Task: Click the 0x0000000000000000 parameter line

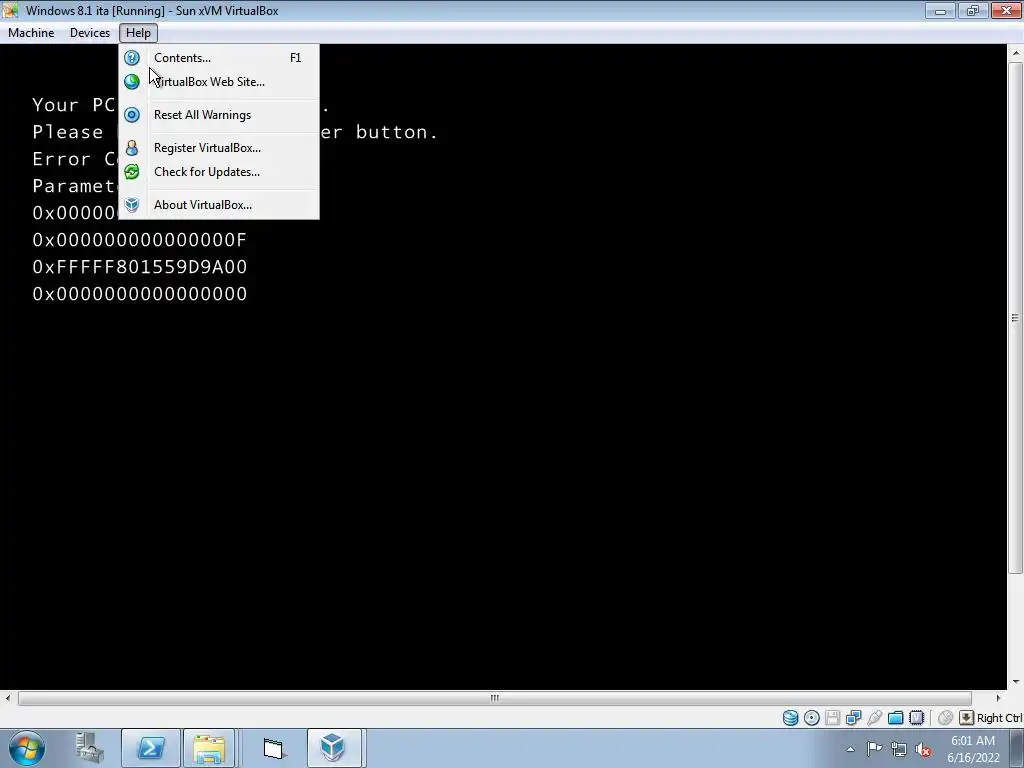Action: [x=140, y=294]
